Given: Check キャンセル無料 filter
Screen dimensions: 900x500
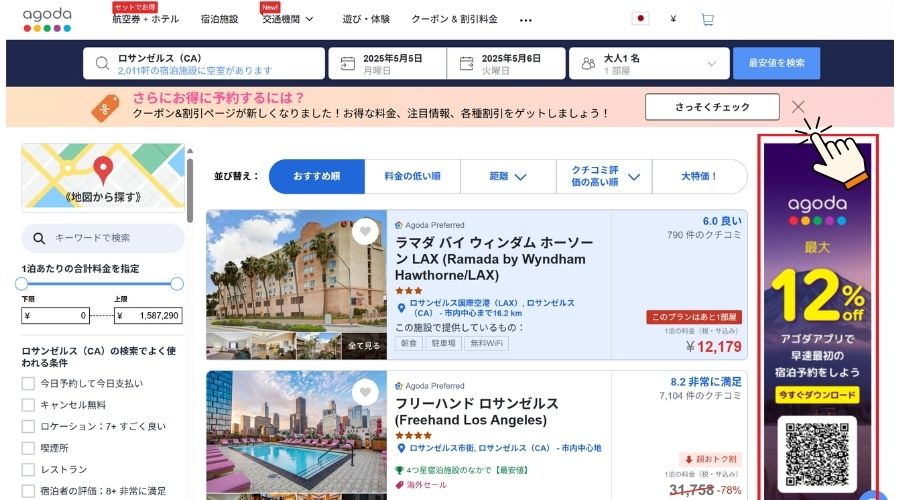Looking at the screenshot, I should click(28, 405).
